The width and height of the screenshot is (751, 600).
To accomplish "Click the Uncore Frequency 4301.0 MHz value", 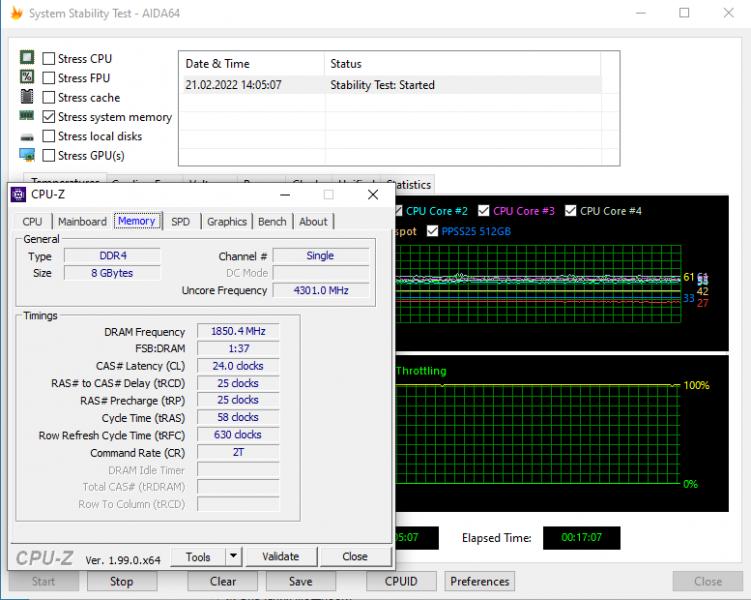I will pos(321,290).
